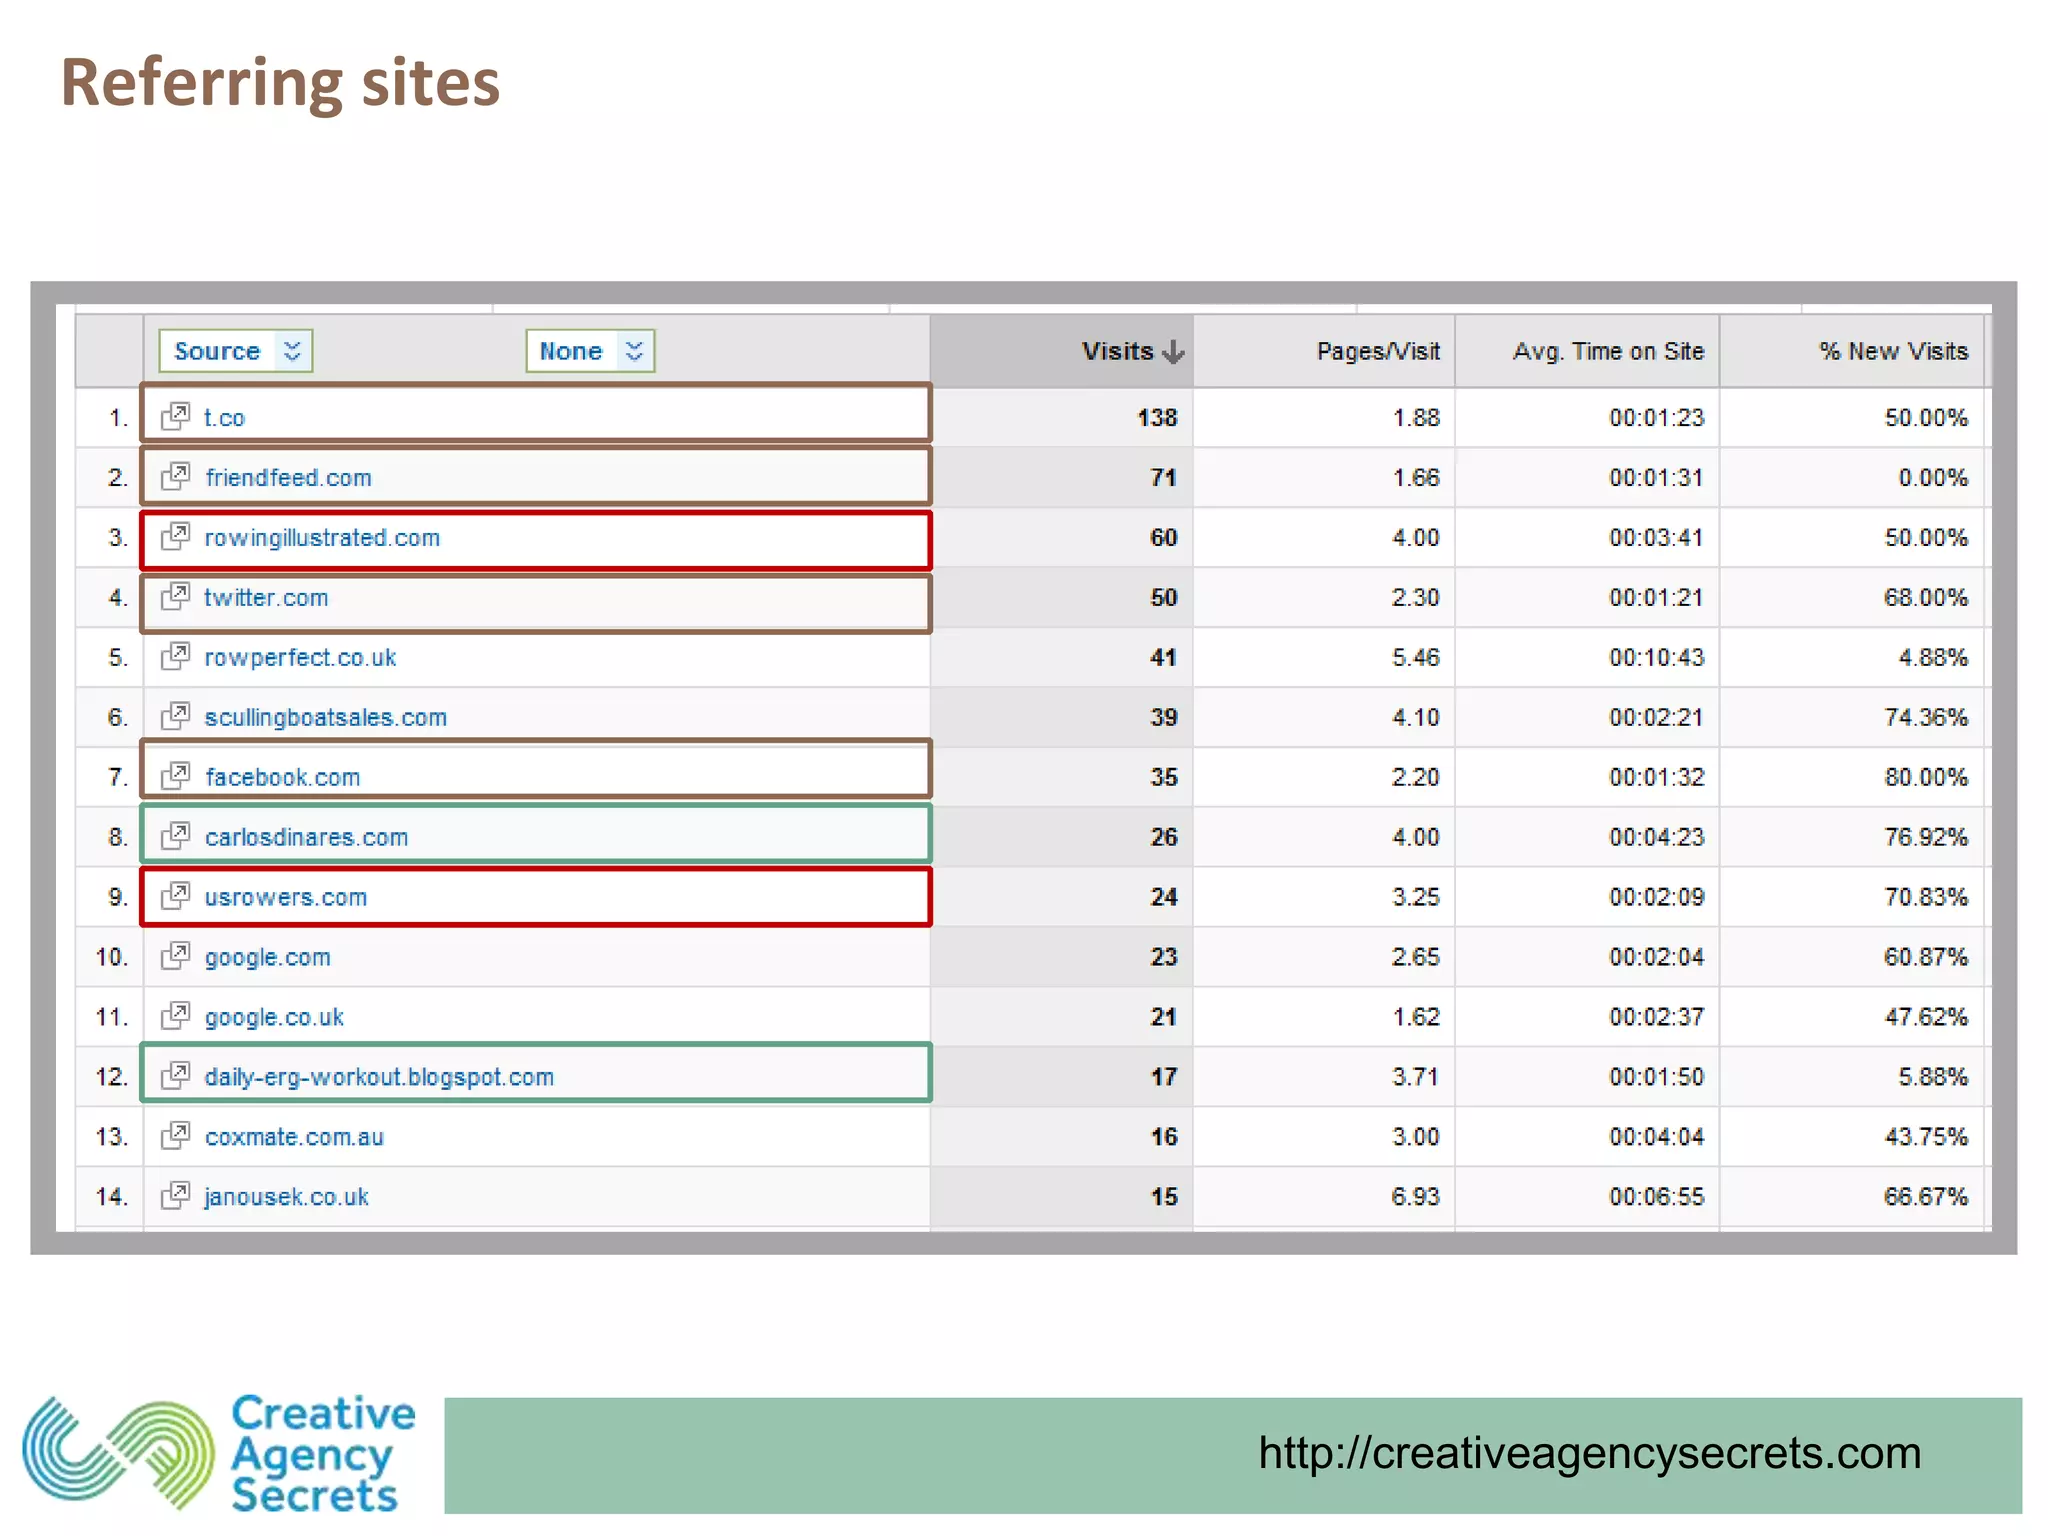Select 5.46 pages/visit for rowperfect.co.uk
2048x1536 pixels.
pyautogui.click(x=1415, y=658)
